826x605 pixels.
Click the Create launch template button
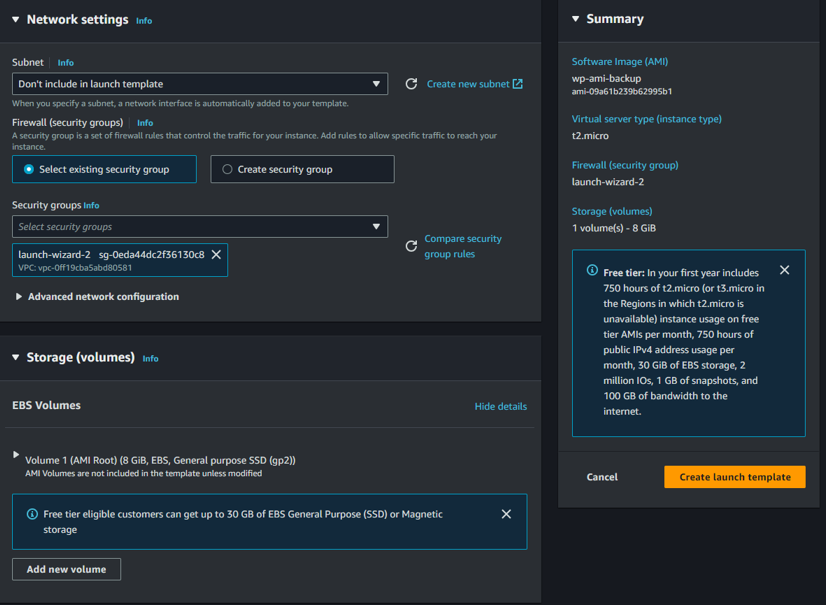click(x=735, y=477)
